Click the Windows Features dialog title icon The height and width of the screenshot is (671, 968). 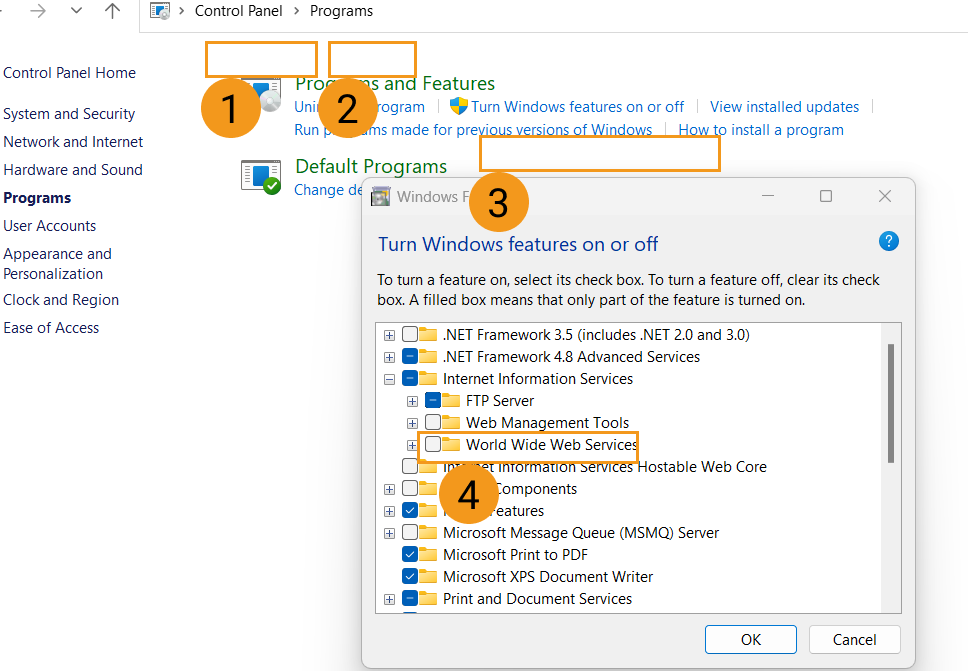[x=381, y=196]
